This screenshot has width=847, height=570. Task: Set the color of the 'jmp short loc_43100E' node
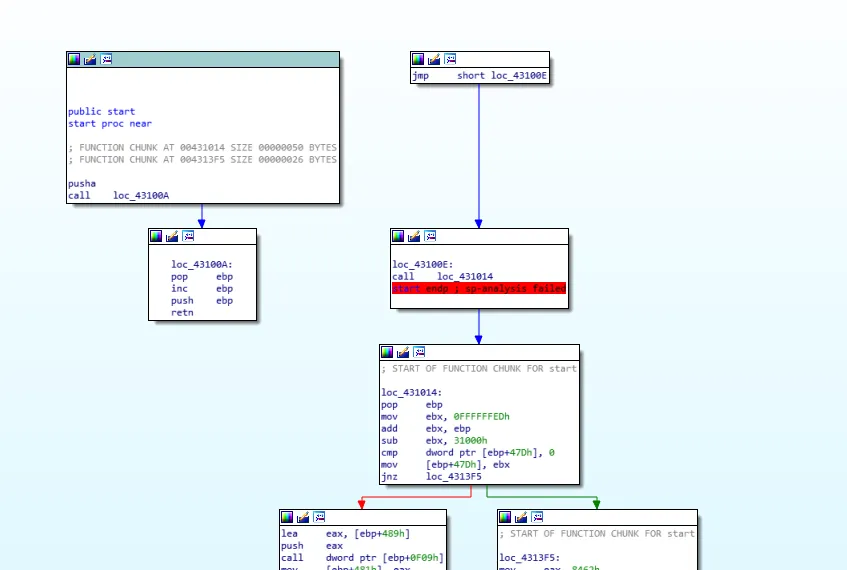tap(418, 59)
